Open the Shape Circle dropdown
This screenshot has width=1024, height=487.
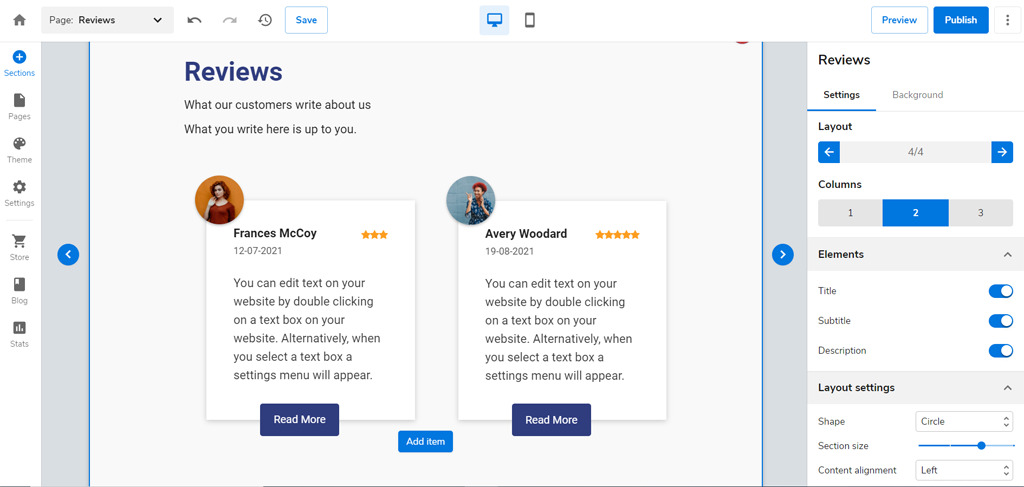[x=964, y=422]
